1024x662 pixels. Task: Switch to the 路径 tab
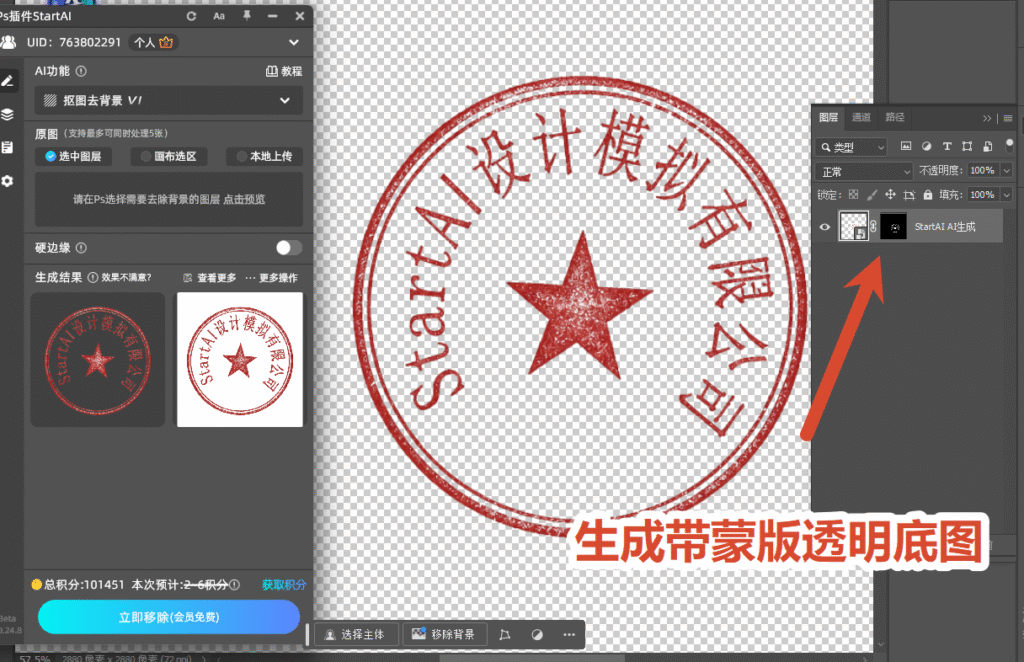click(895, 117)
